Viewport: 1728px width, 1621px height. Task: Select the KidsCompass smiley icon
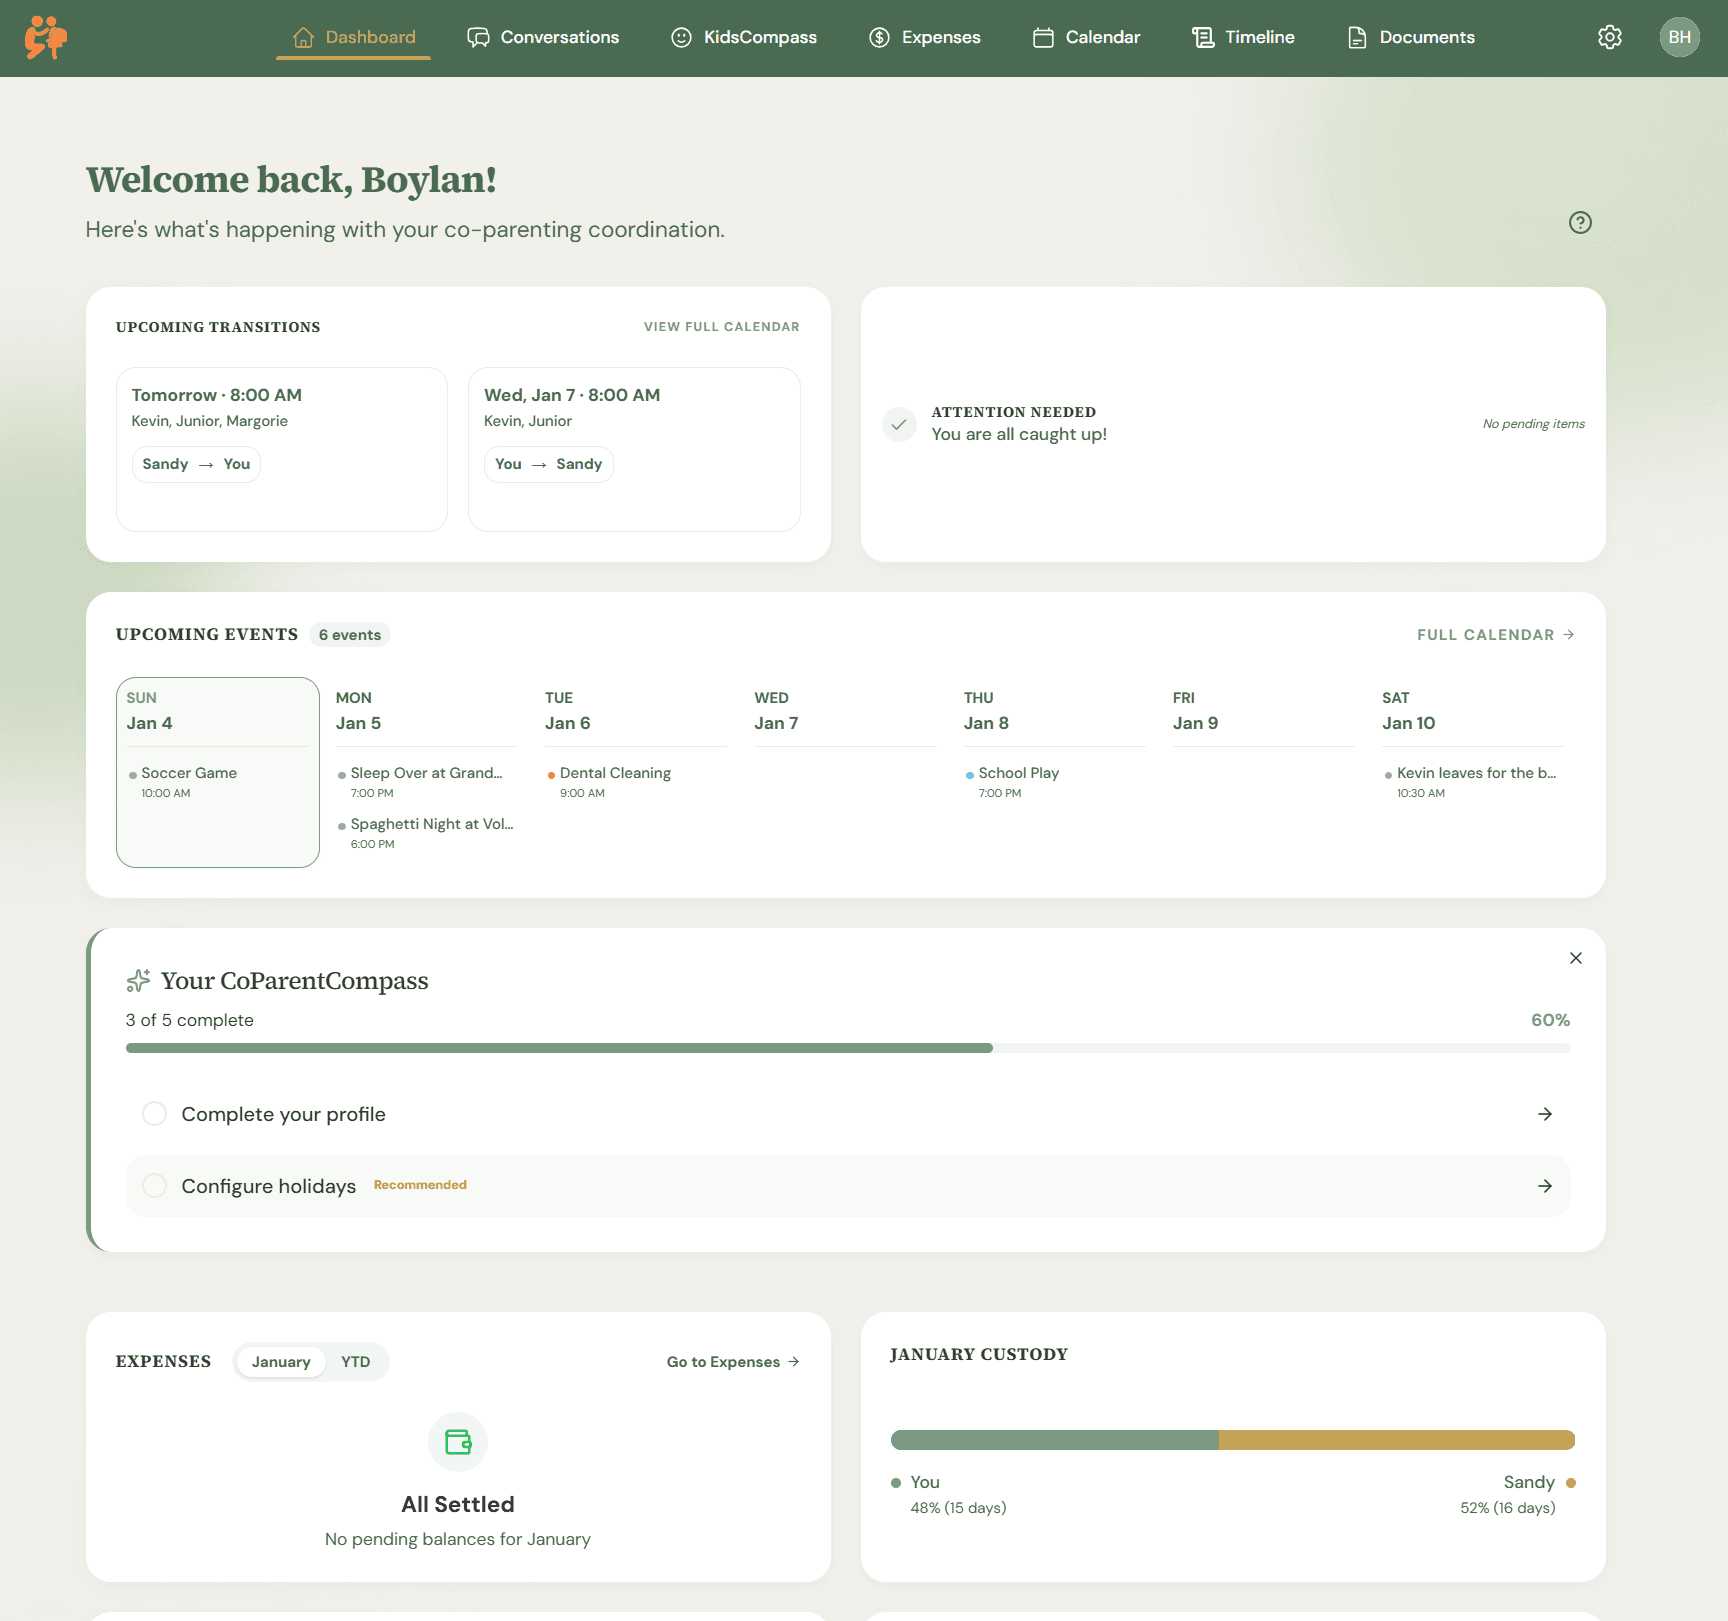click(681, 37)
